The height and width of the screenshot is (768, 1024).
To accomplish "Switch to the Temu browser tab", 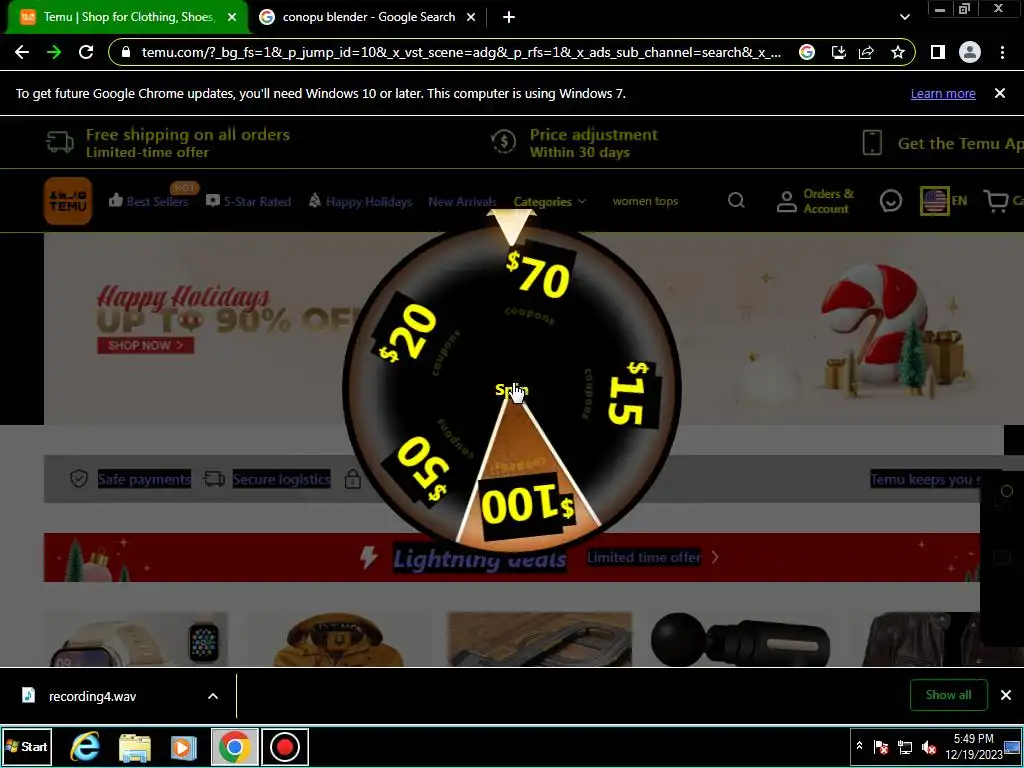I will pyautogui.click(x=127, y=17).
